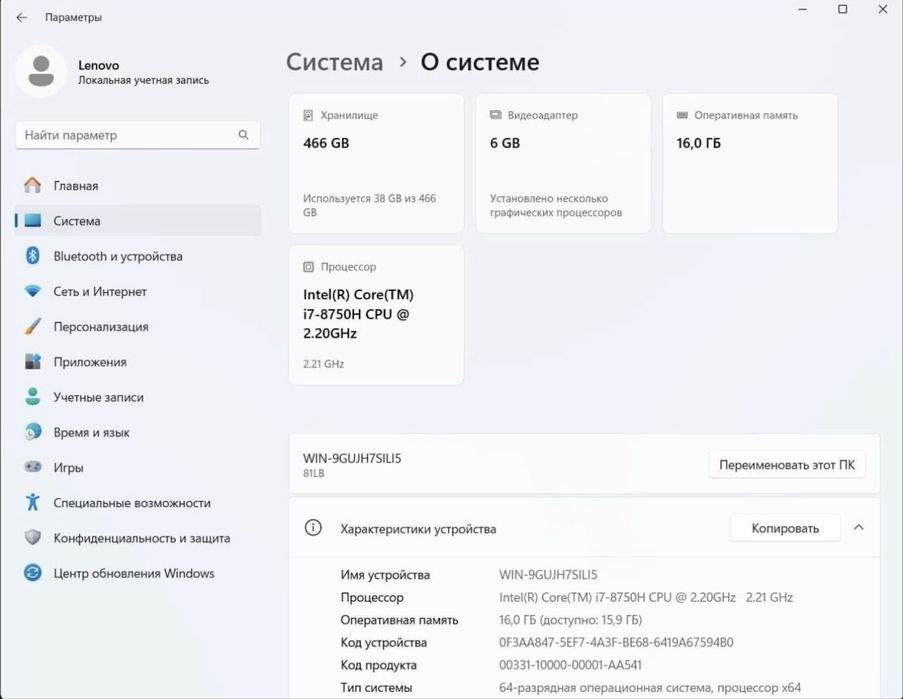Click the Система monitor icon

(33, 221)
